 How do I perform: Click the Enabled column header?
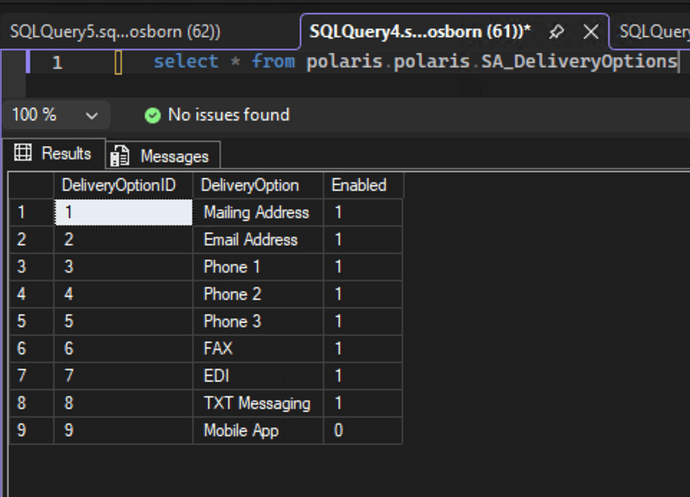pyautogui.click(x=363, y=185)
